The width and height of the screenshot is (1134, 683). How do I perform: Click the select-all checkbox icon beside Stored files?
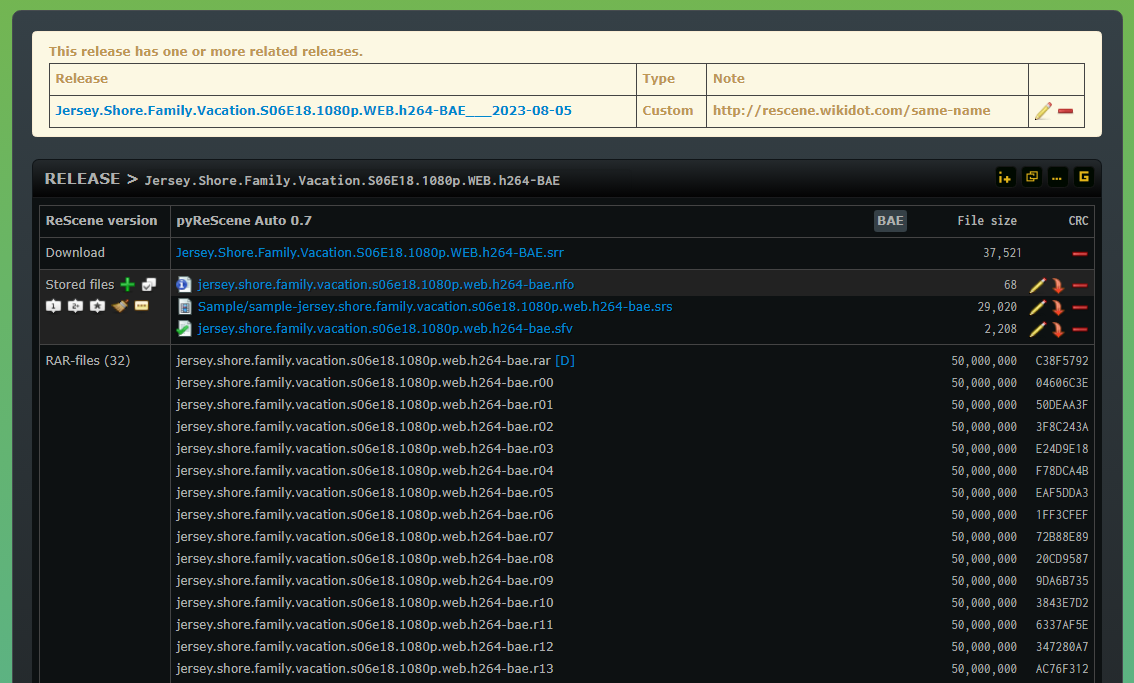pyautogui.click(x=147, y=284)
